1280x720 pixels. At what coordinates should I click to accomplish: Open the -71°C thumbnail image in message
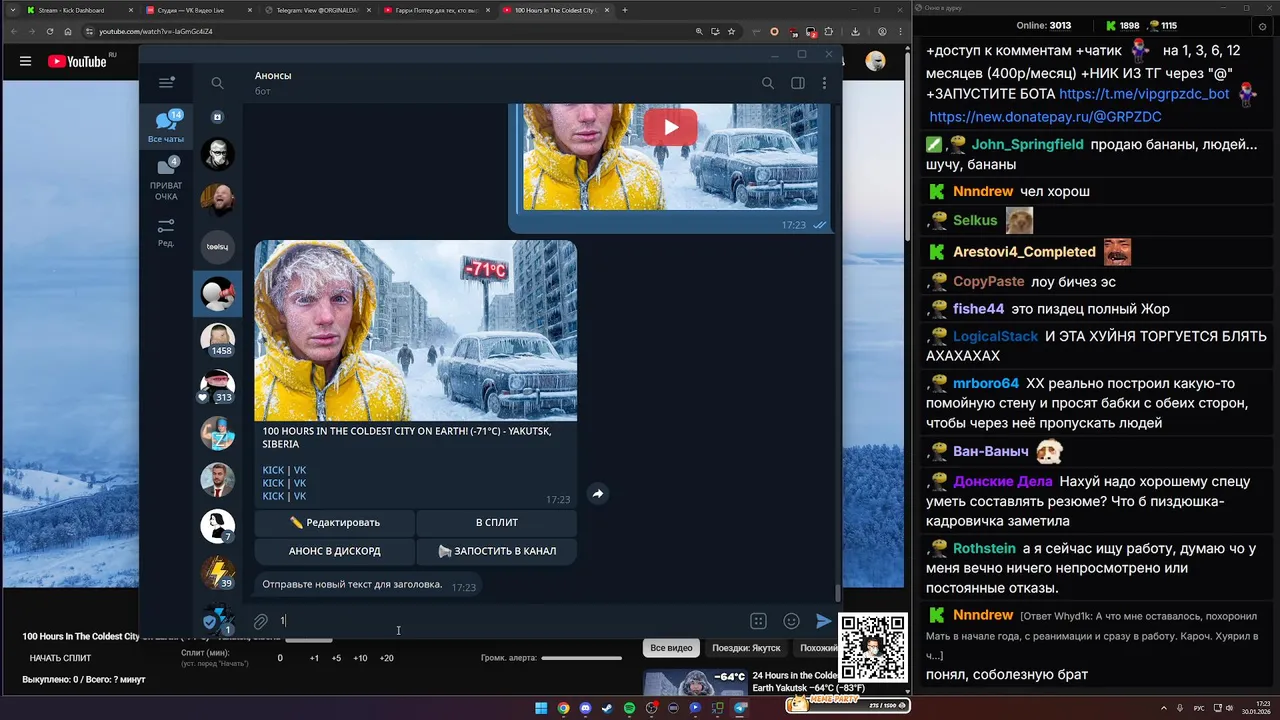[x=415, y=330]
